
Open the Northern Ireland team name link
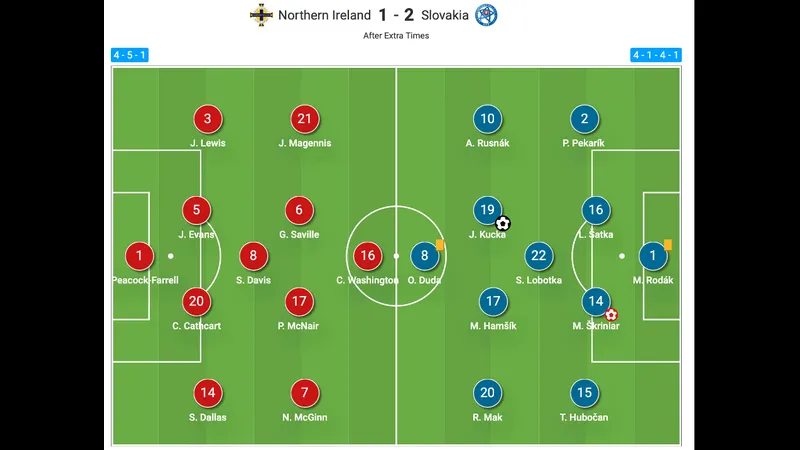pos(324,15)
